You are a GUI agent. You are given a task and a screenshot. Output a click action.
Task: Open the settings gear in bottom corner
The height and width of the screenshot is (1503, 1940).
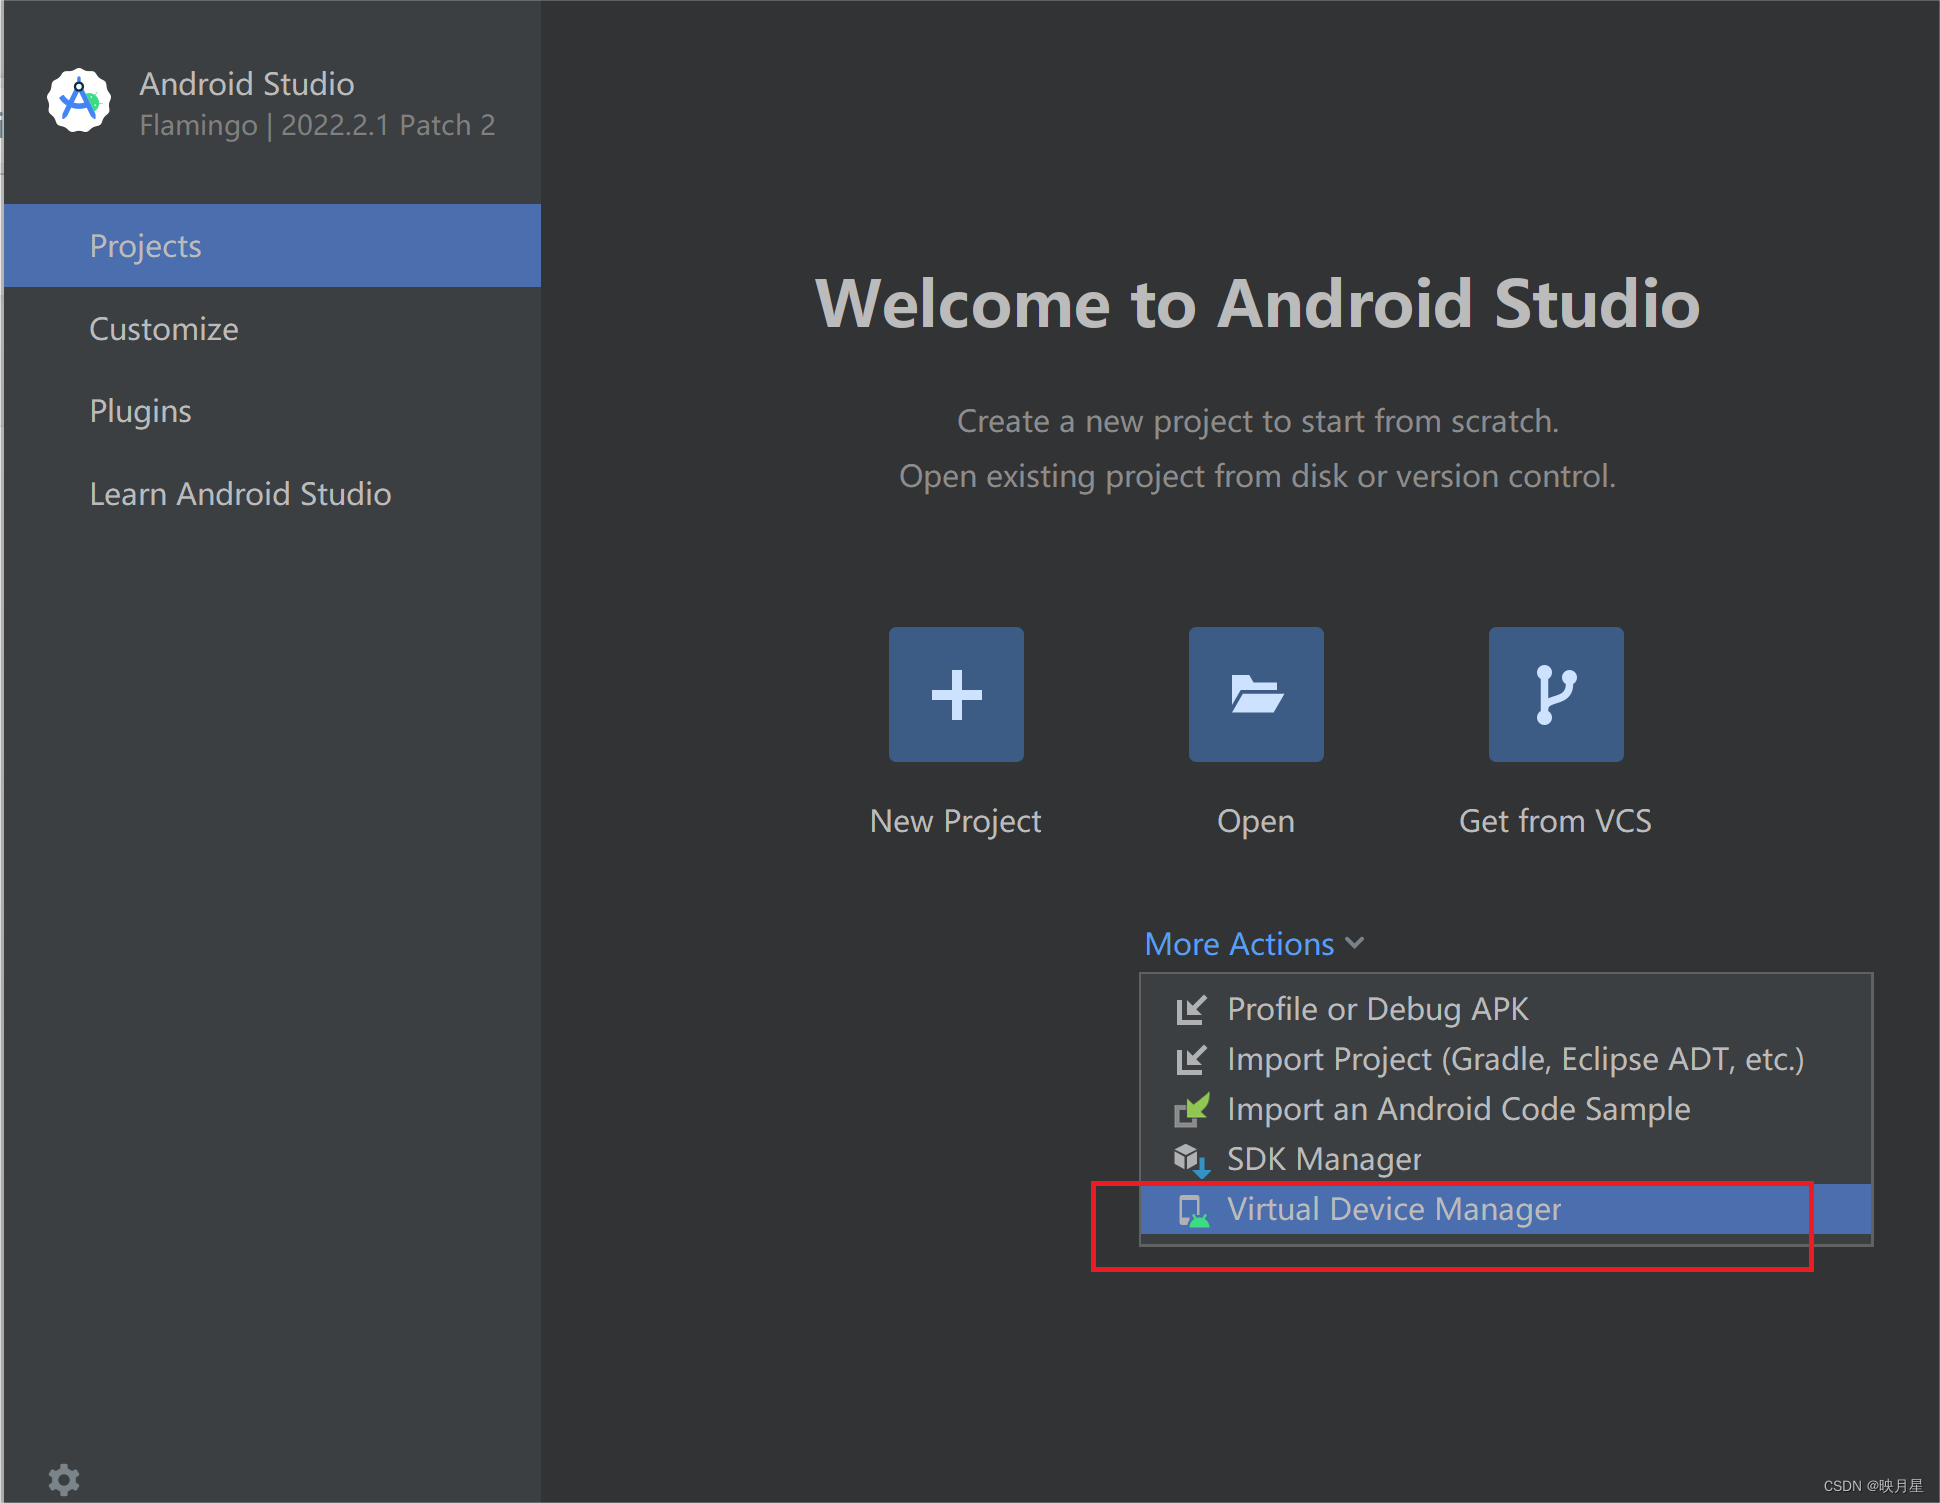click(64, 1480)
